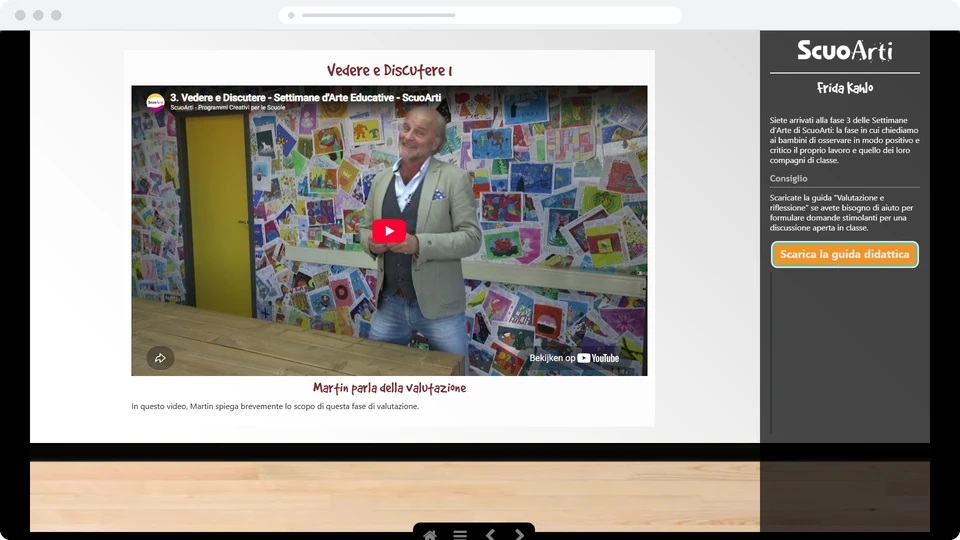This screenshot has width=960, height=540.
Task: Go to previous page with left chevron
Action: click(x=490, y=534)
